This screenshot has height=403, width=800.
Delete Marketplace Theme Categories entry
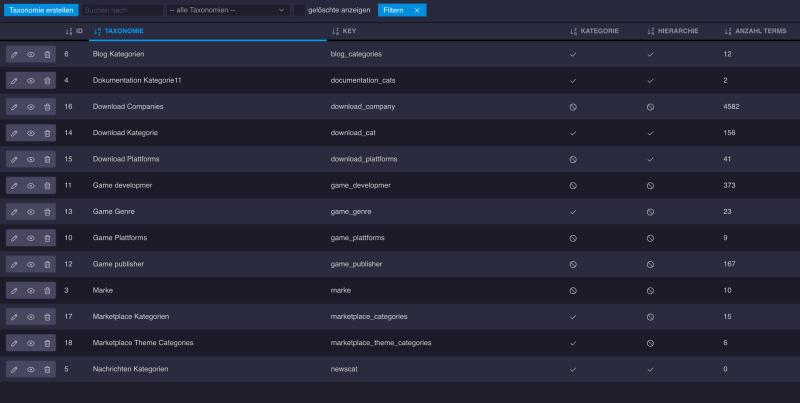[x=47, y=344]
